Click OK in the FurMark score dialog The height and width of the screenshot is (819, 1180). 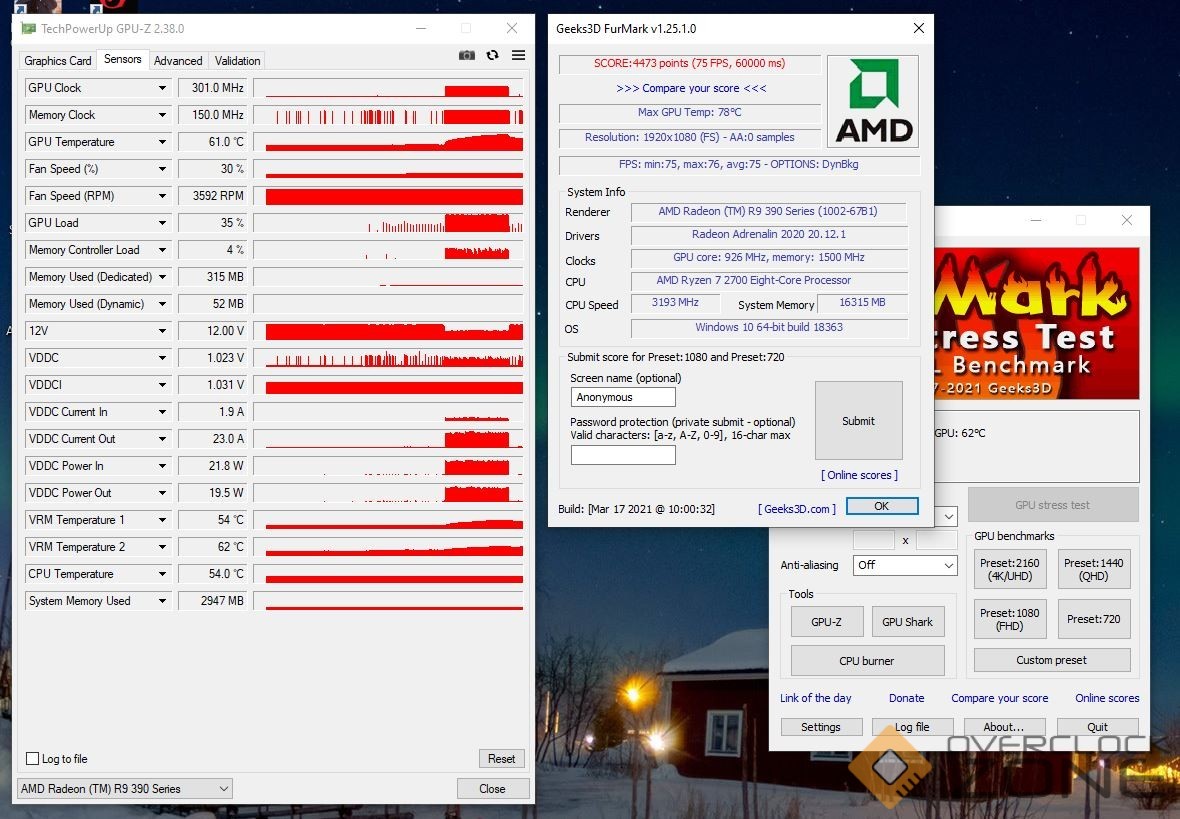pos(882,506)
